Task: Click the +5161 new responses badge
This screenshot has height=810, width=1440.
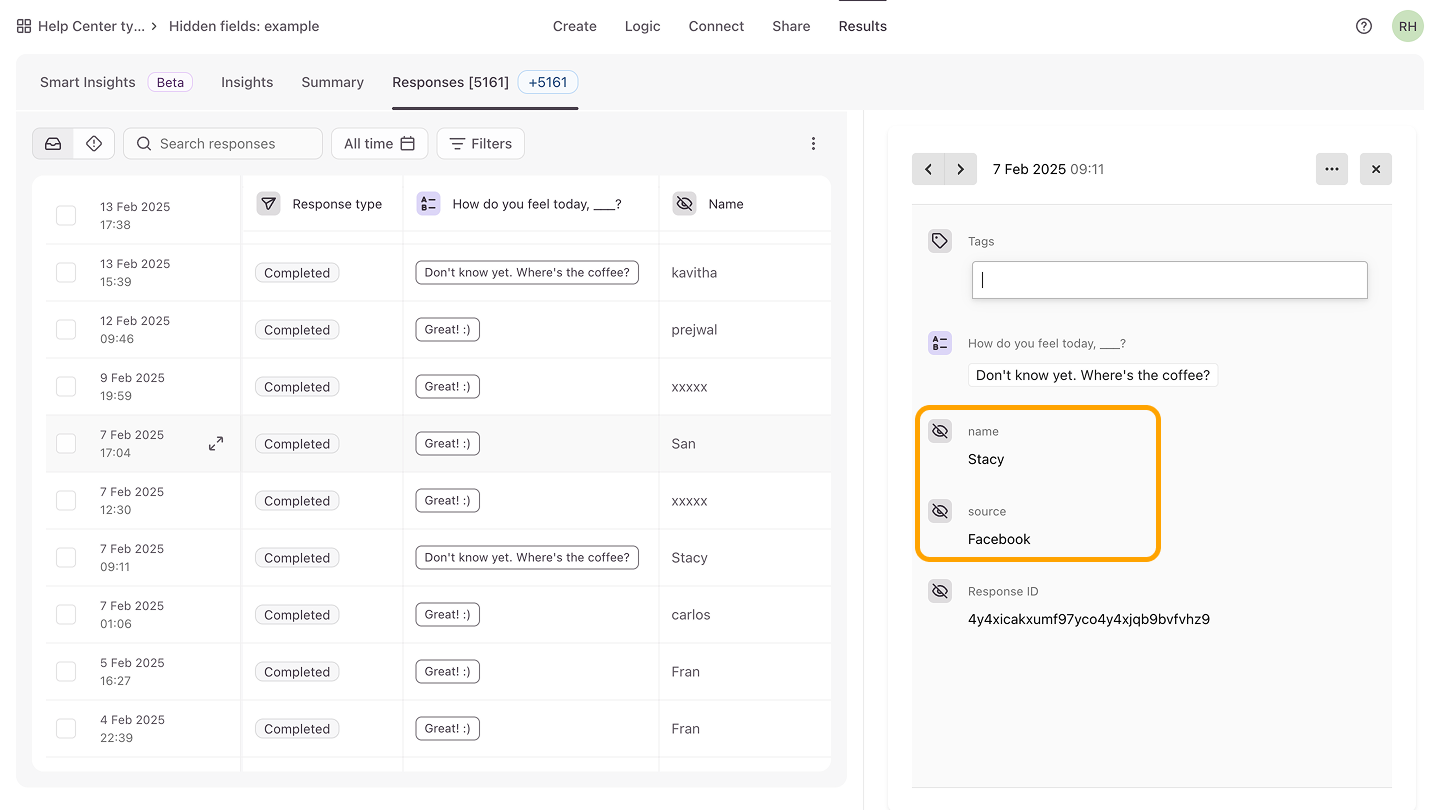Action: pos(548,82)
